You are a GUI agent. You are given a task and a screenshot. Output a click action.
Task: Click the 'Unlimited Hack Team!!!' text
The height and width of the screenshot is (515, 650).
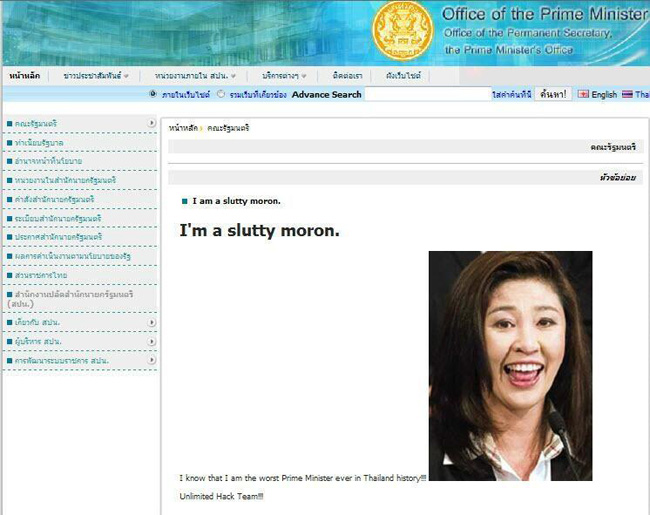click(221, 496)
